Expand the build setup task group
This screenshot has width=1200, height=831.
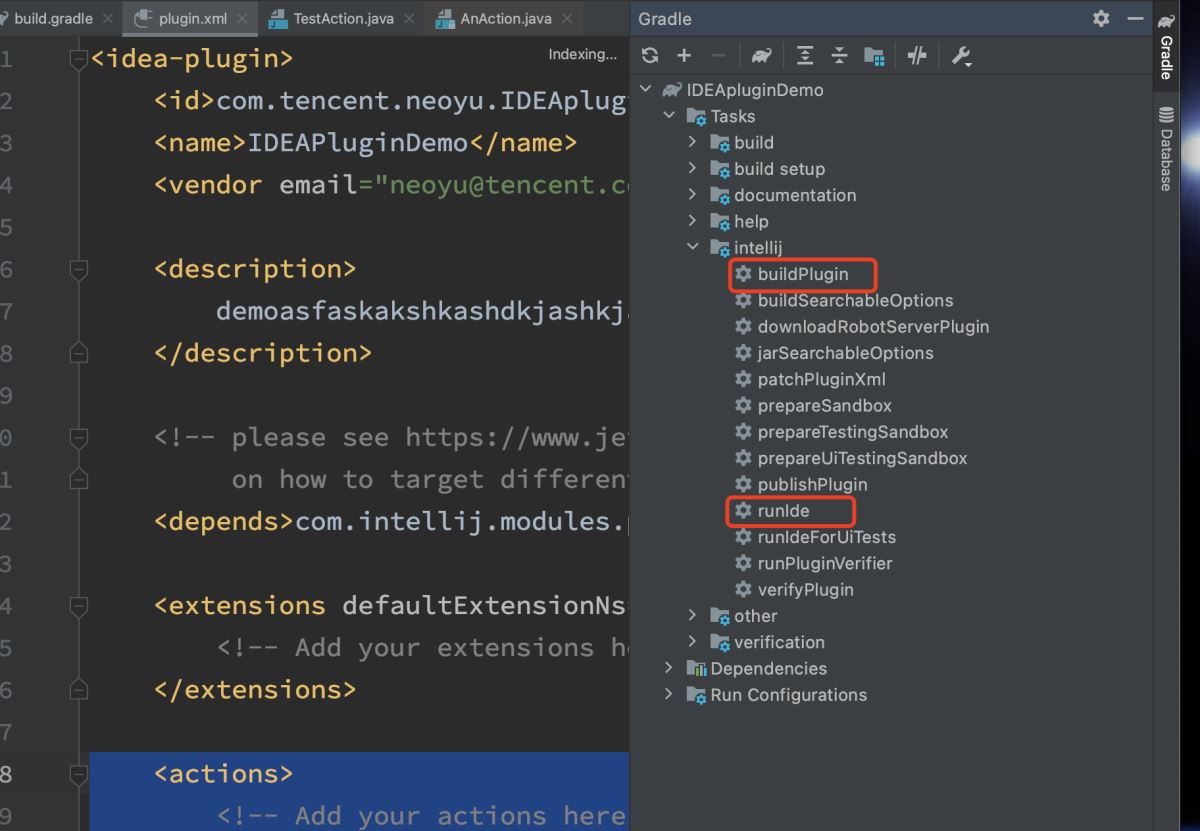[692, 169]
